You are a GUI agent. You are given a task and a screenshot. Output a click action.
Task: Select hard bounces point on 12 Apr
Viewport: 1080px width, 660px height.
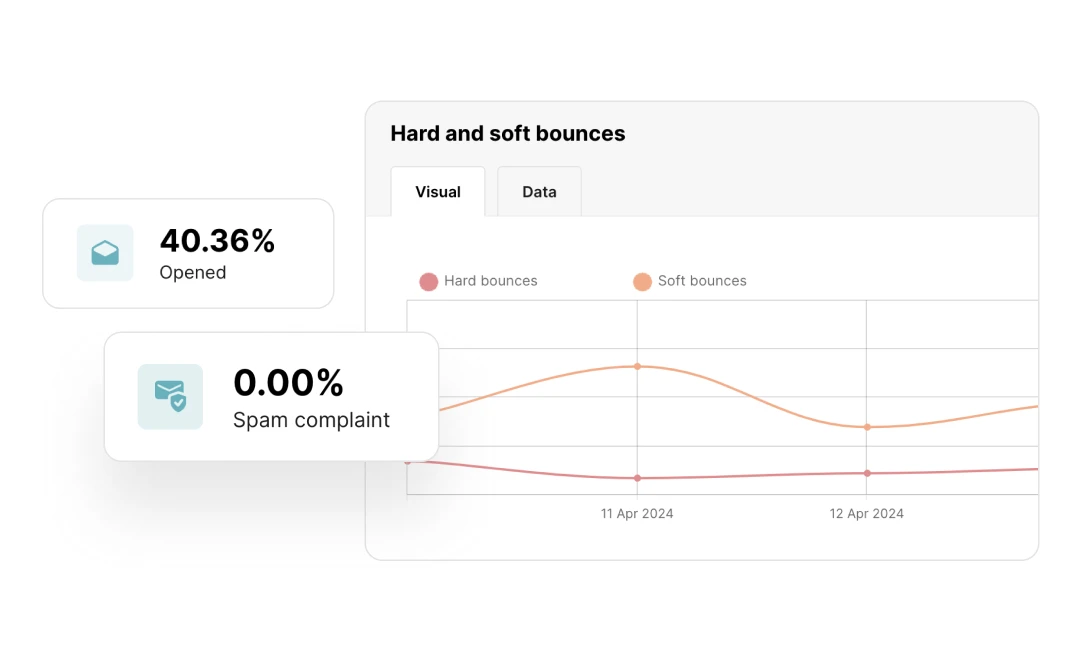pyautogui.click(x=867, y=473)
